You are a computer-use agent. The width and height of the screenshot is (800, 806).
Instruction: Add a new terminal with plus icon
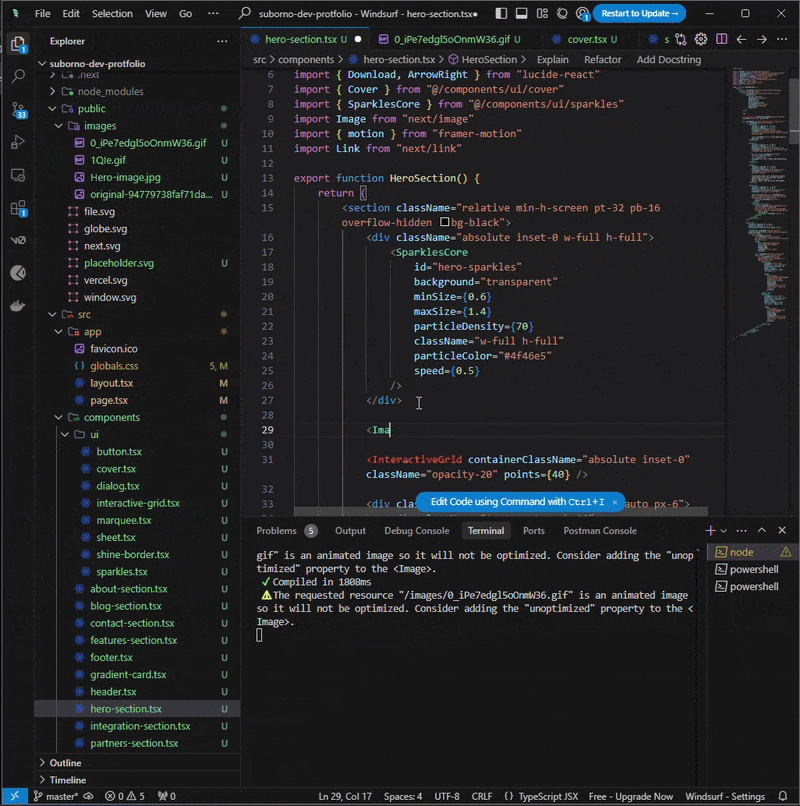point(711,530)
